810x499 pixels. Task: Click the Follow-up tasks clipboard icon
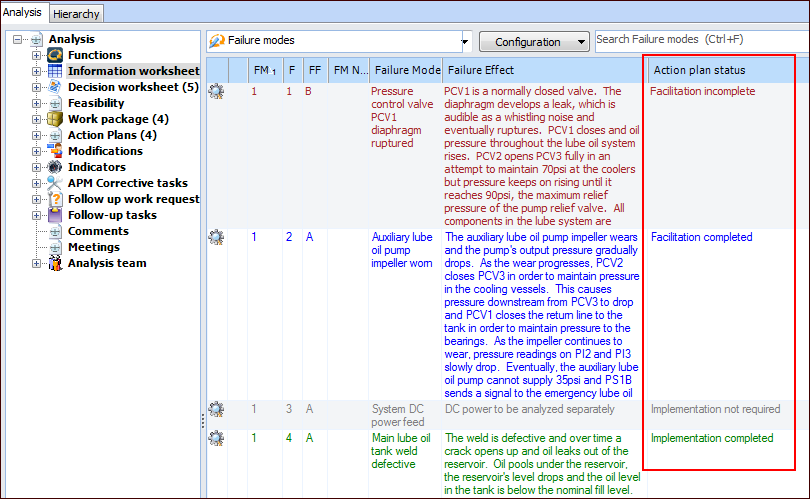[55, 215]
